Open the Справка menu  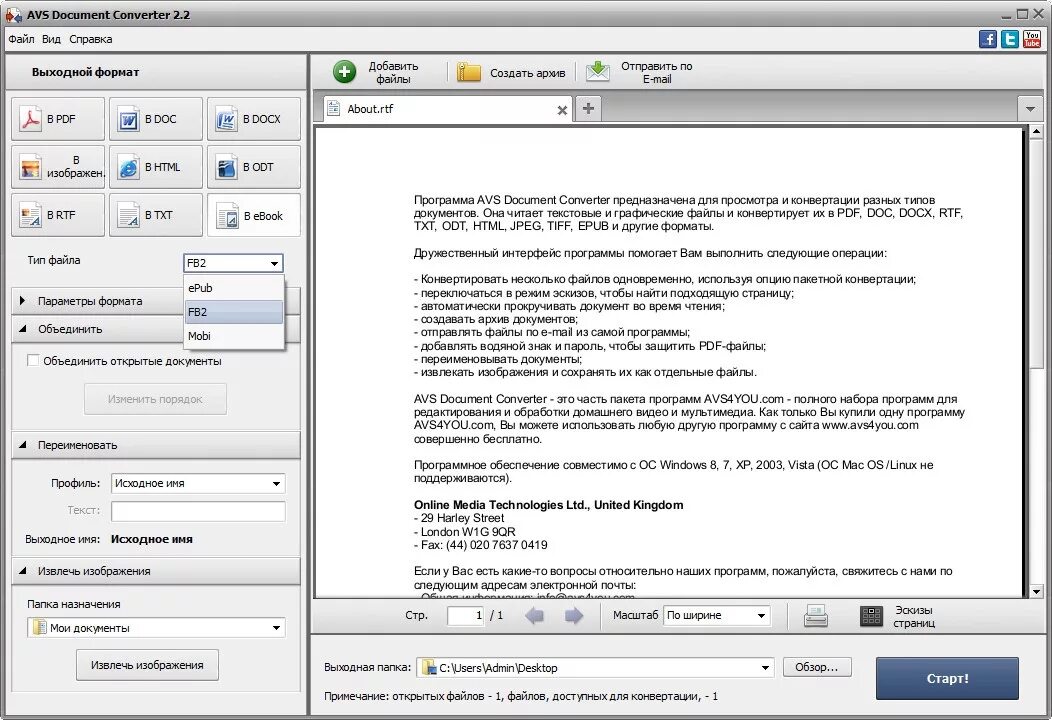point(91,39)
